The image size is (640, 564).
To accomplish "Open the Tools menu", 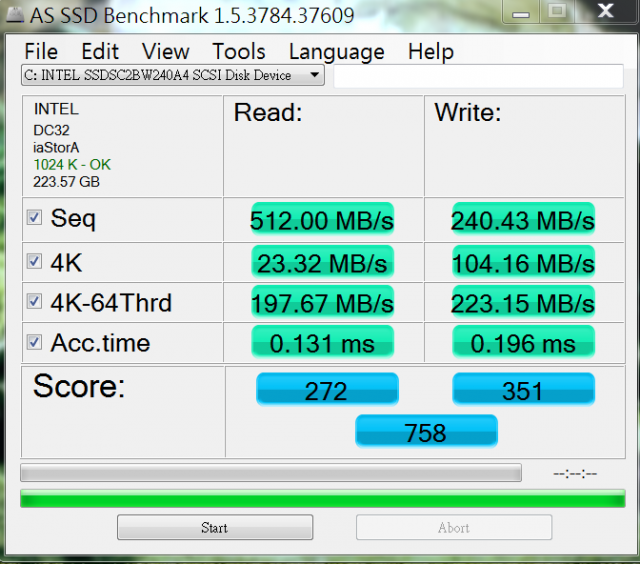I will click(x=239, y=51).
